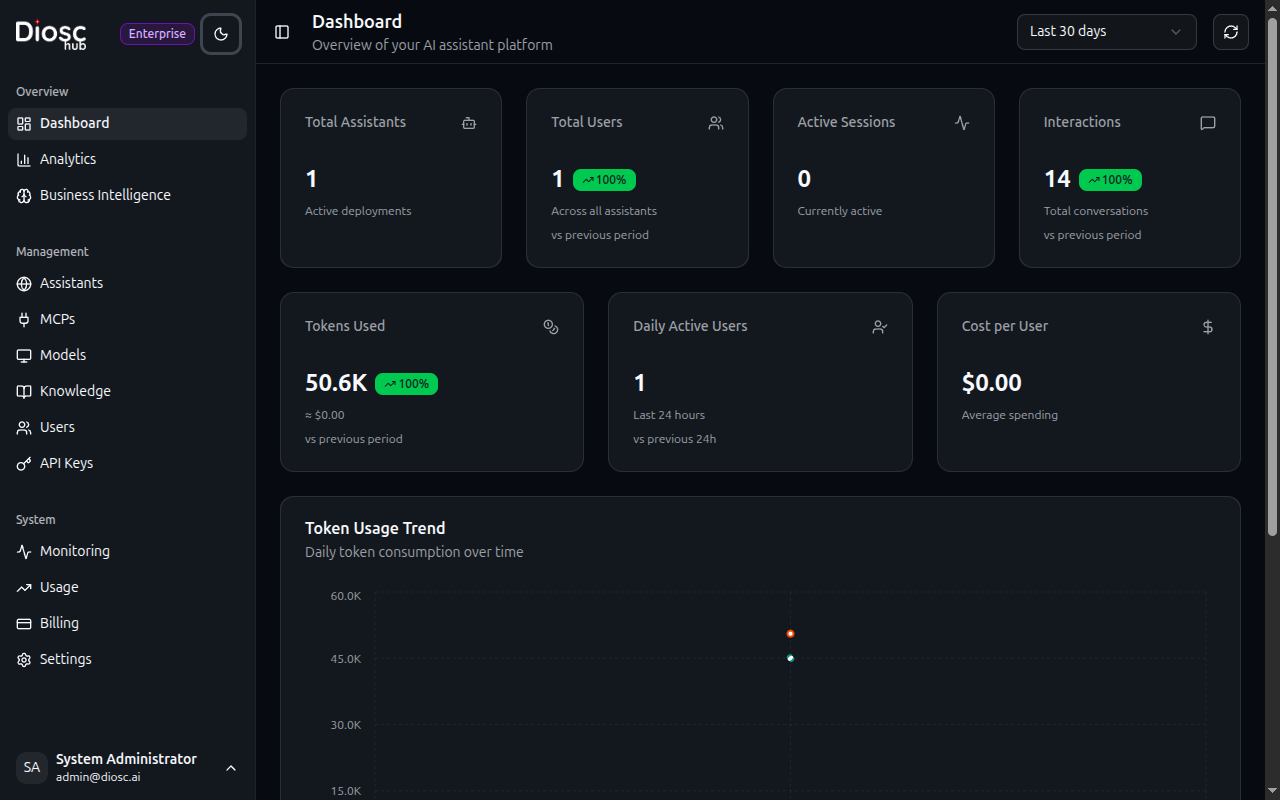The width and height of the screenshot is (1280, 800).
Task: Select the MCPs plug icon in sidebar
Action: click(23, 318)
